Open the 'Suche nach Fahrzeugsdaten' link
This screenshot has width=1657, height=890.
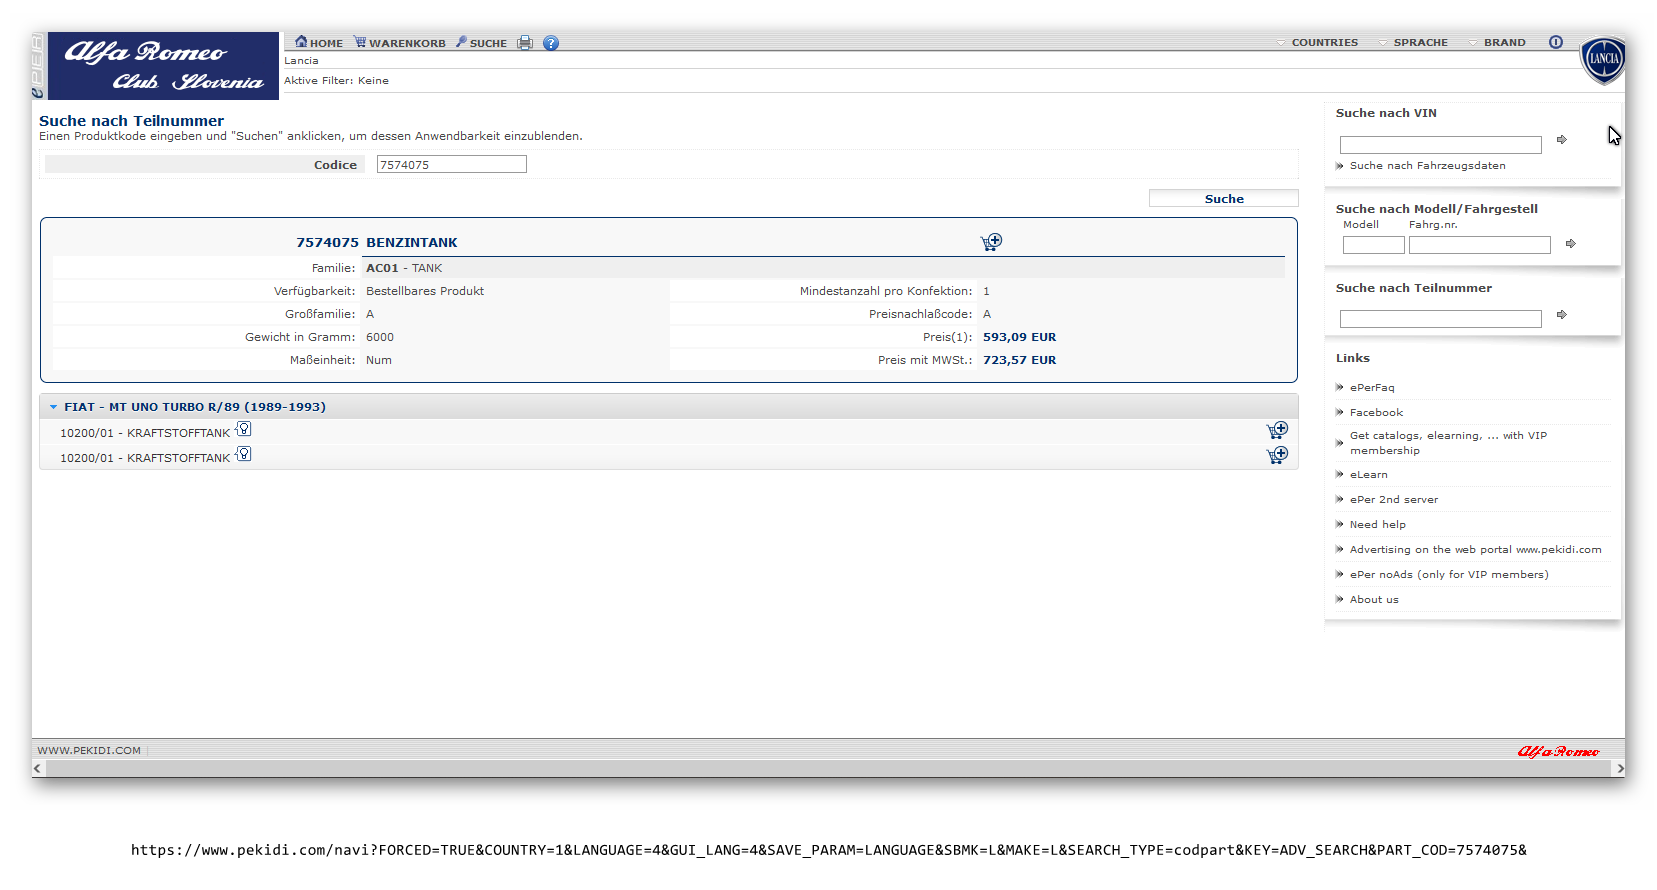point(1427,166)
